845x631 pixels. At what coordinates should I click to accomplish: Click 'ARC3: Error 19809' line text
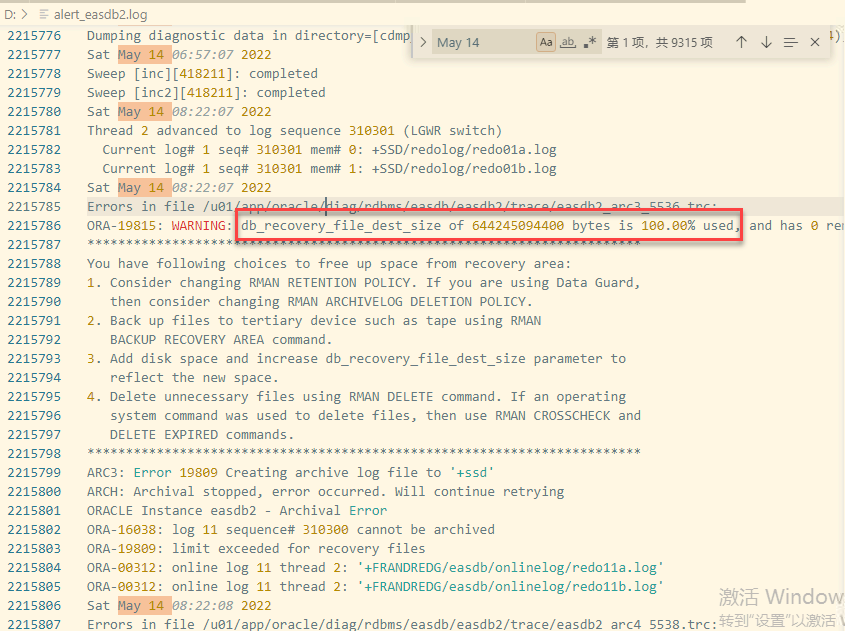[x=290, y=473]
